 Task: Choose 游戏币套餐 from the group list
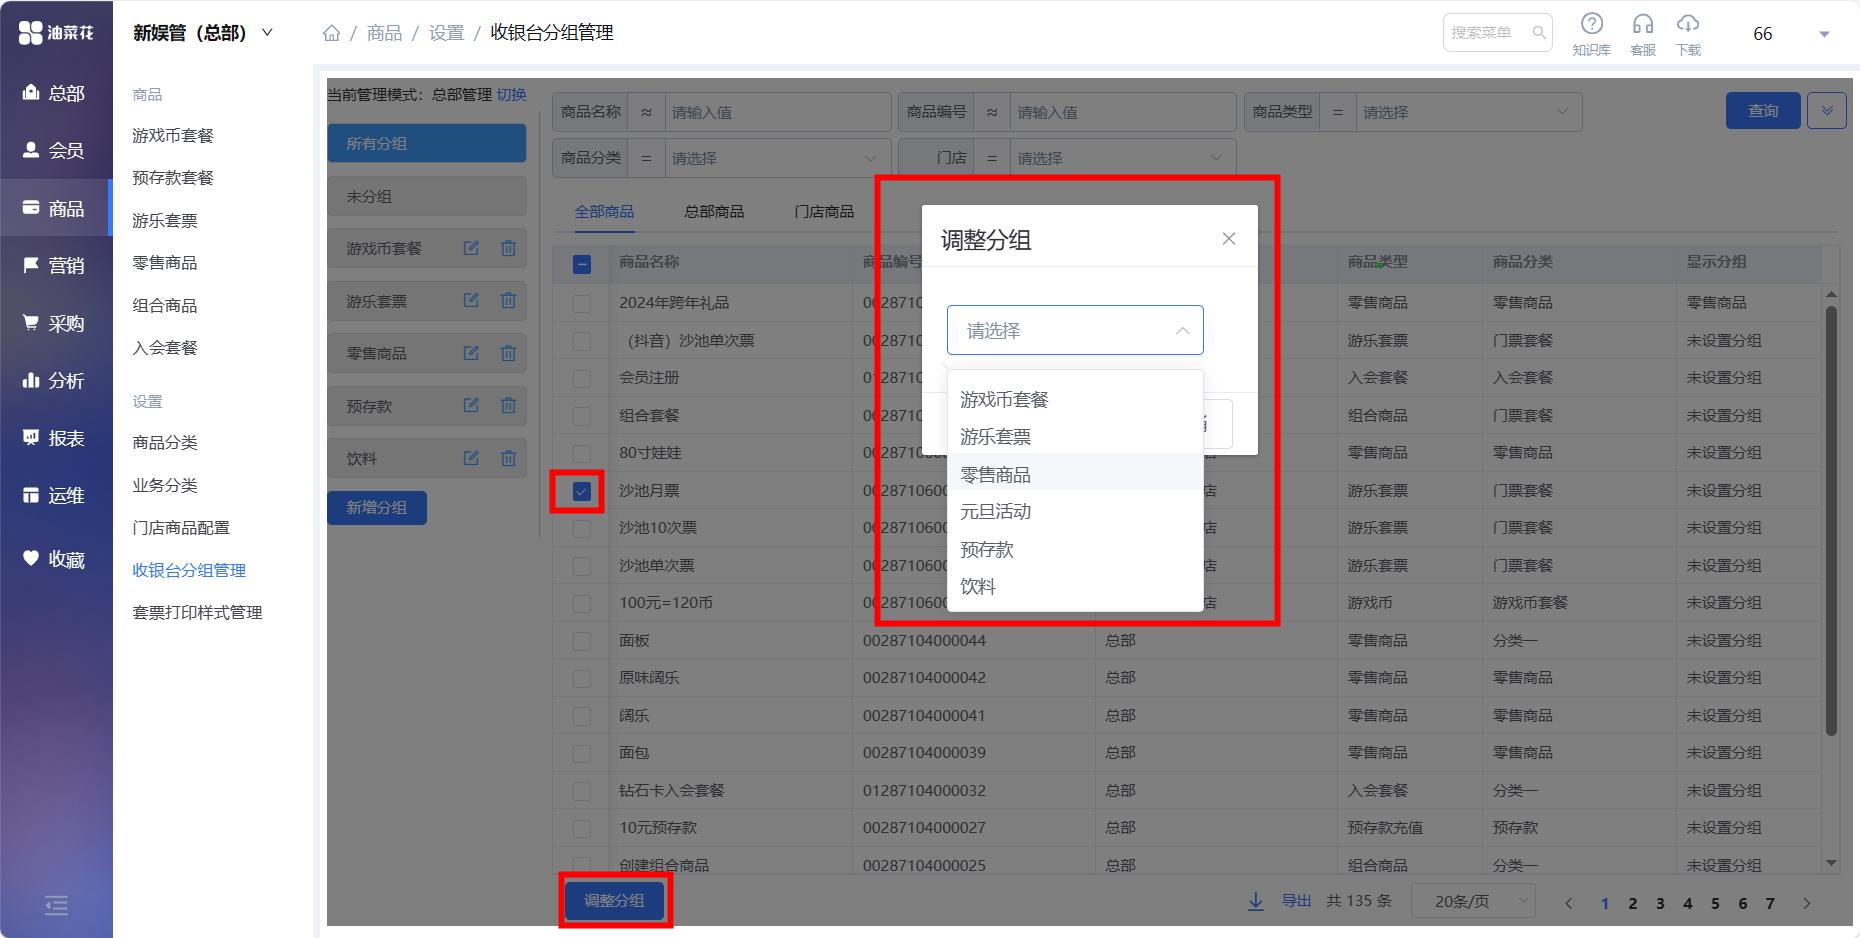[1075, 399]
